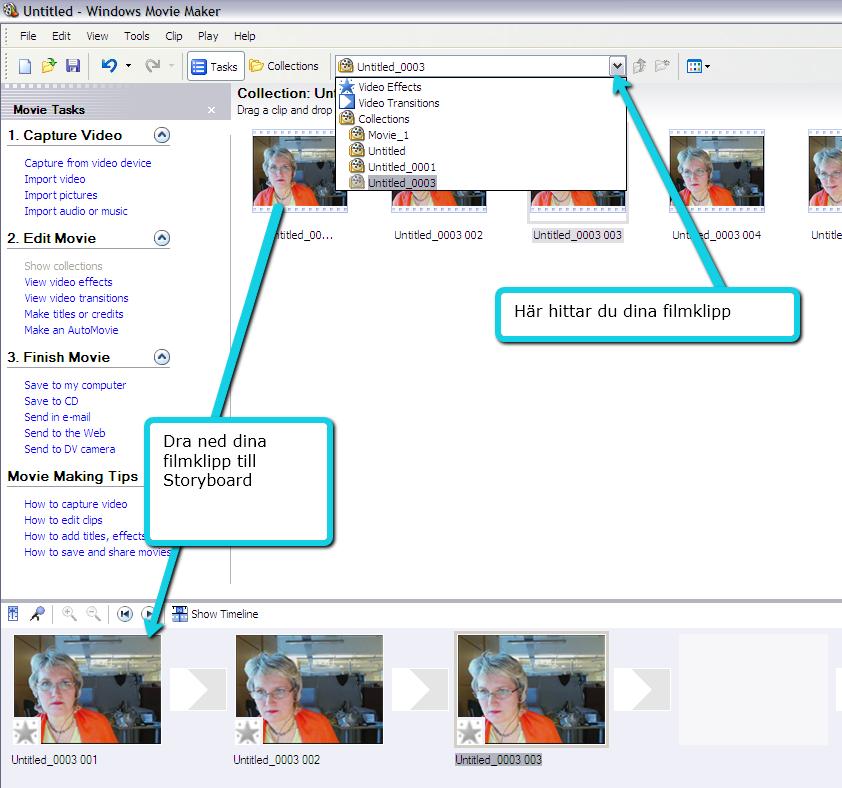Open the Edit menu
The image size is (842, 788).
tap(61, 36)
